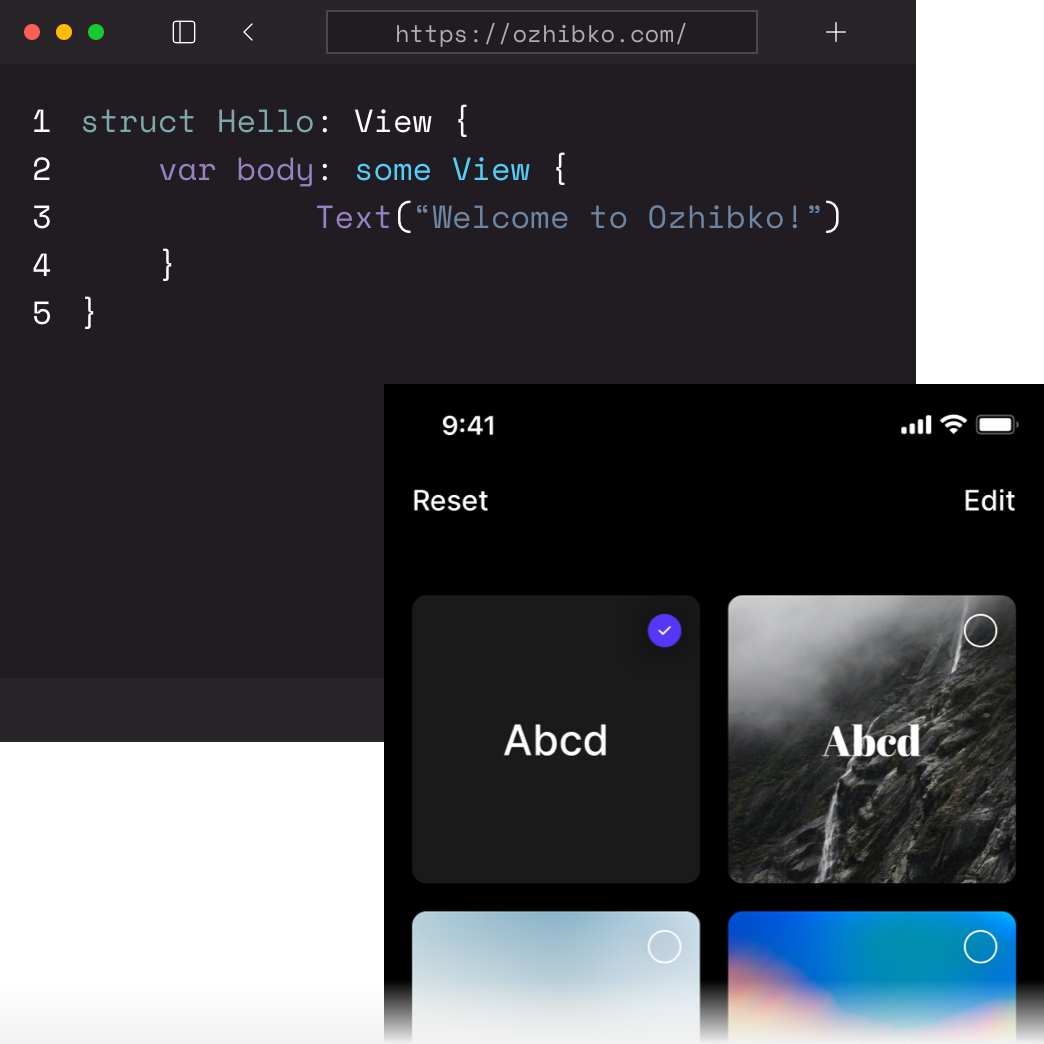Click line number 3 in the code gutter
Viewport: 1044px width, 1044px height.
click(x=41, y=218)
